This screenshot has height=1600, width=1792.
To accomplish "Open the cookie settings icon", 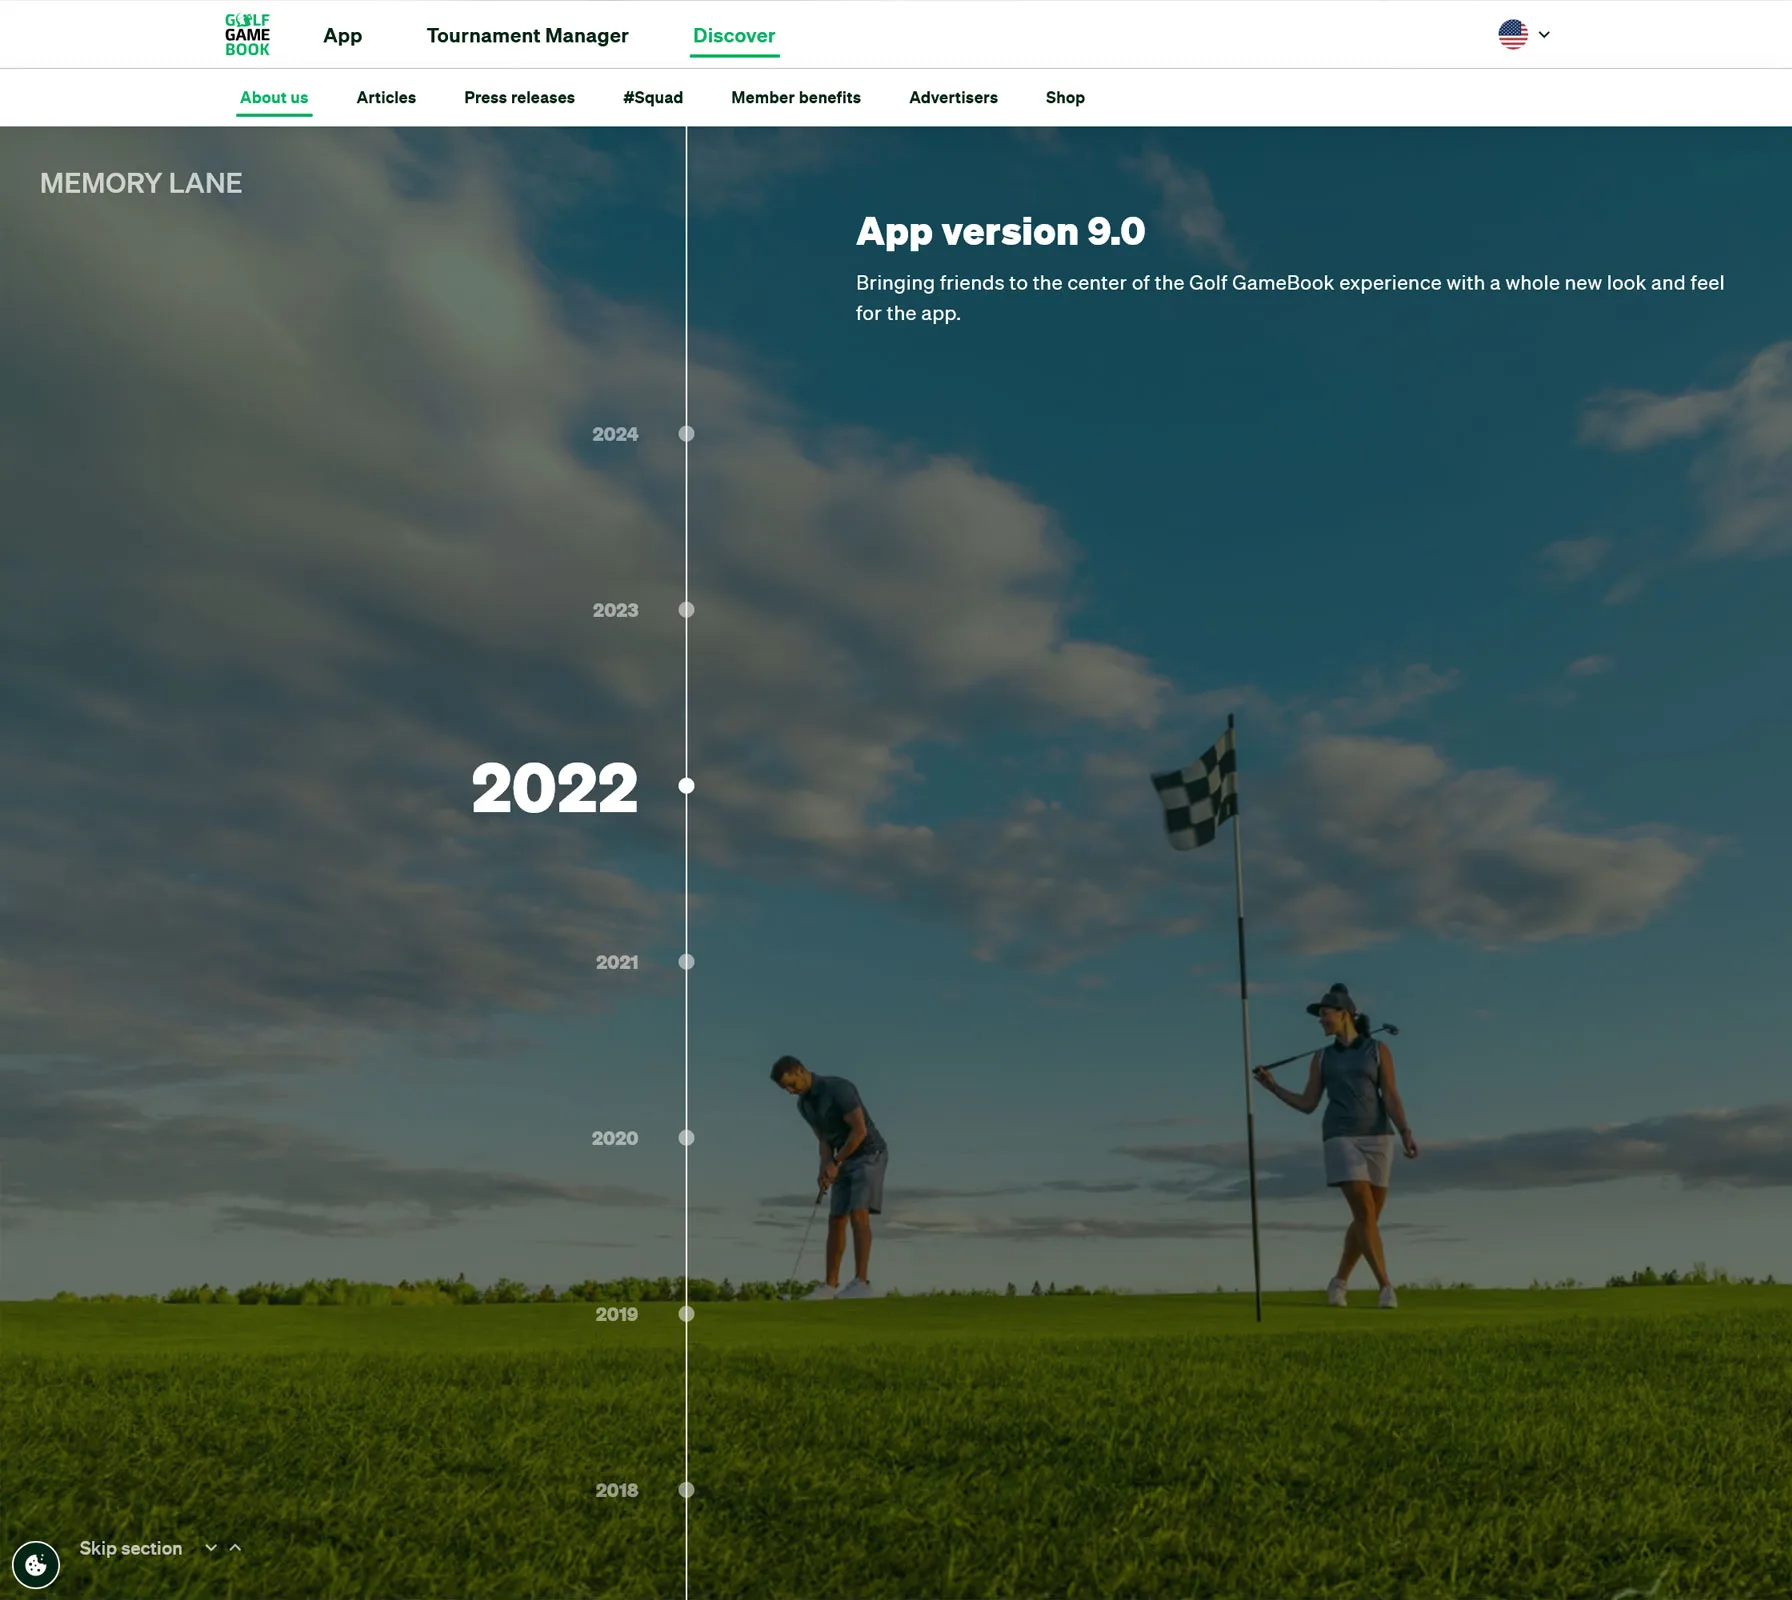I will (36, 1564).
